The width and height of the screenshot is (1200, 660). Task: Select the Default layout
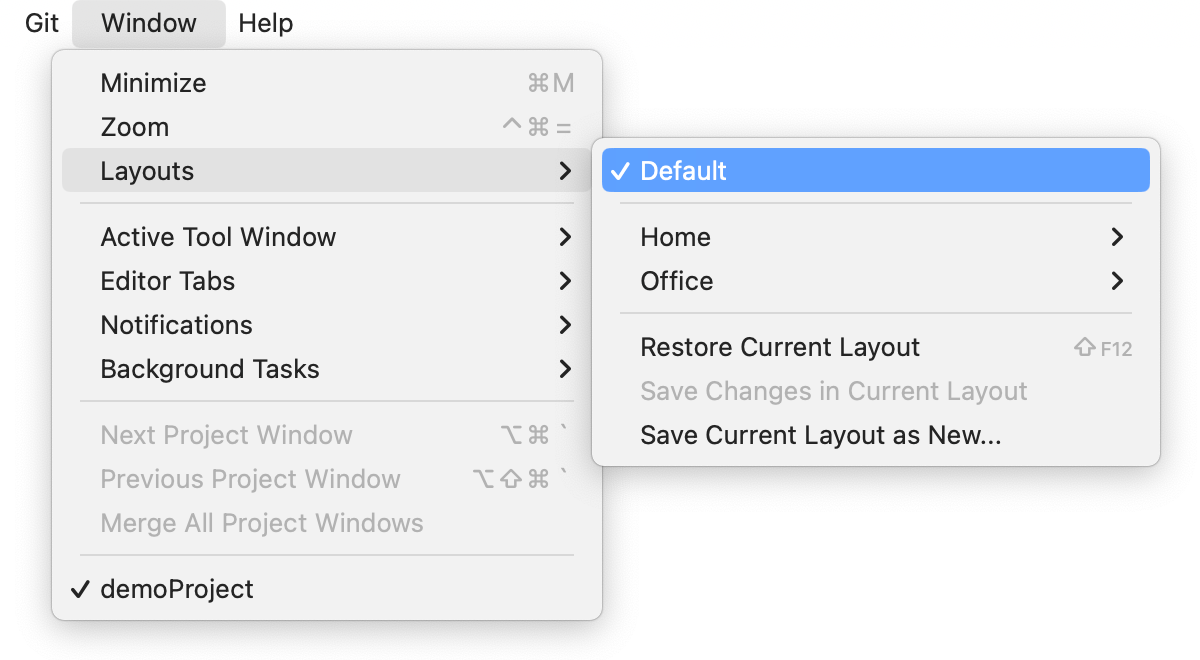coord(684,170)
